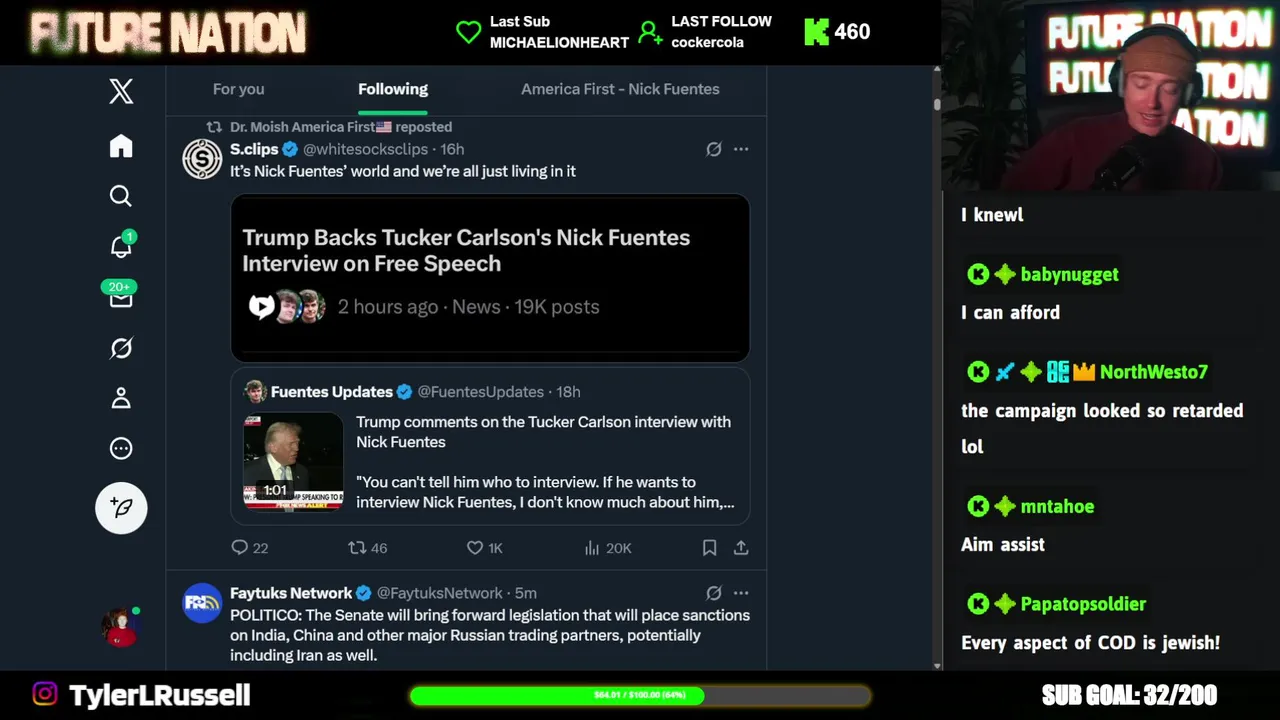The width and height of the screenshot is (1280, 720).
Task: Select the Following tab
Action: pyautogui.click(x=393, y=89)
